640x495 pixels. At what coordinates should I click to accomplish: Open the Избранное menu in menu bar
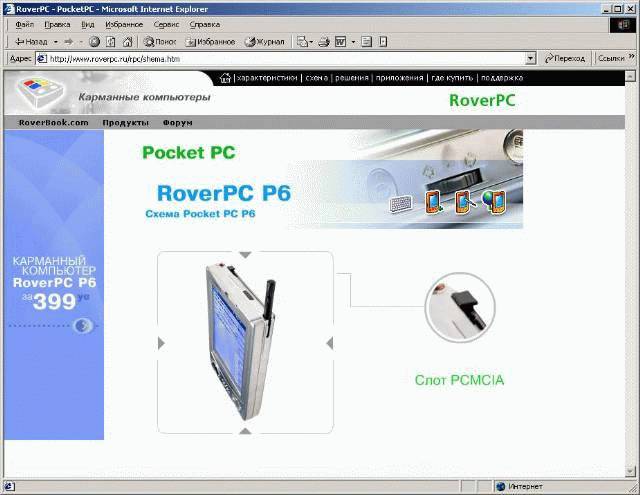tap(124, 24)
